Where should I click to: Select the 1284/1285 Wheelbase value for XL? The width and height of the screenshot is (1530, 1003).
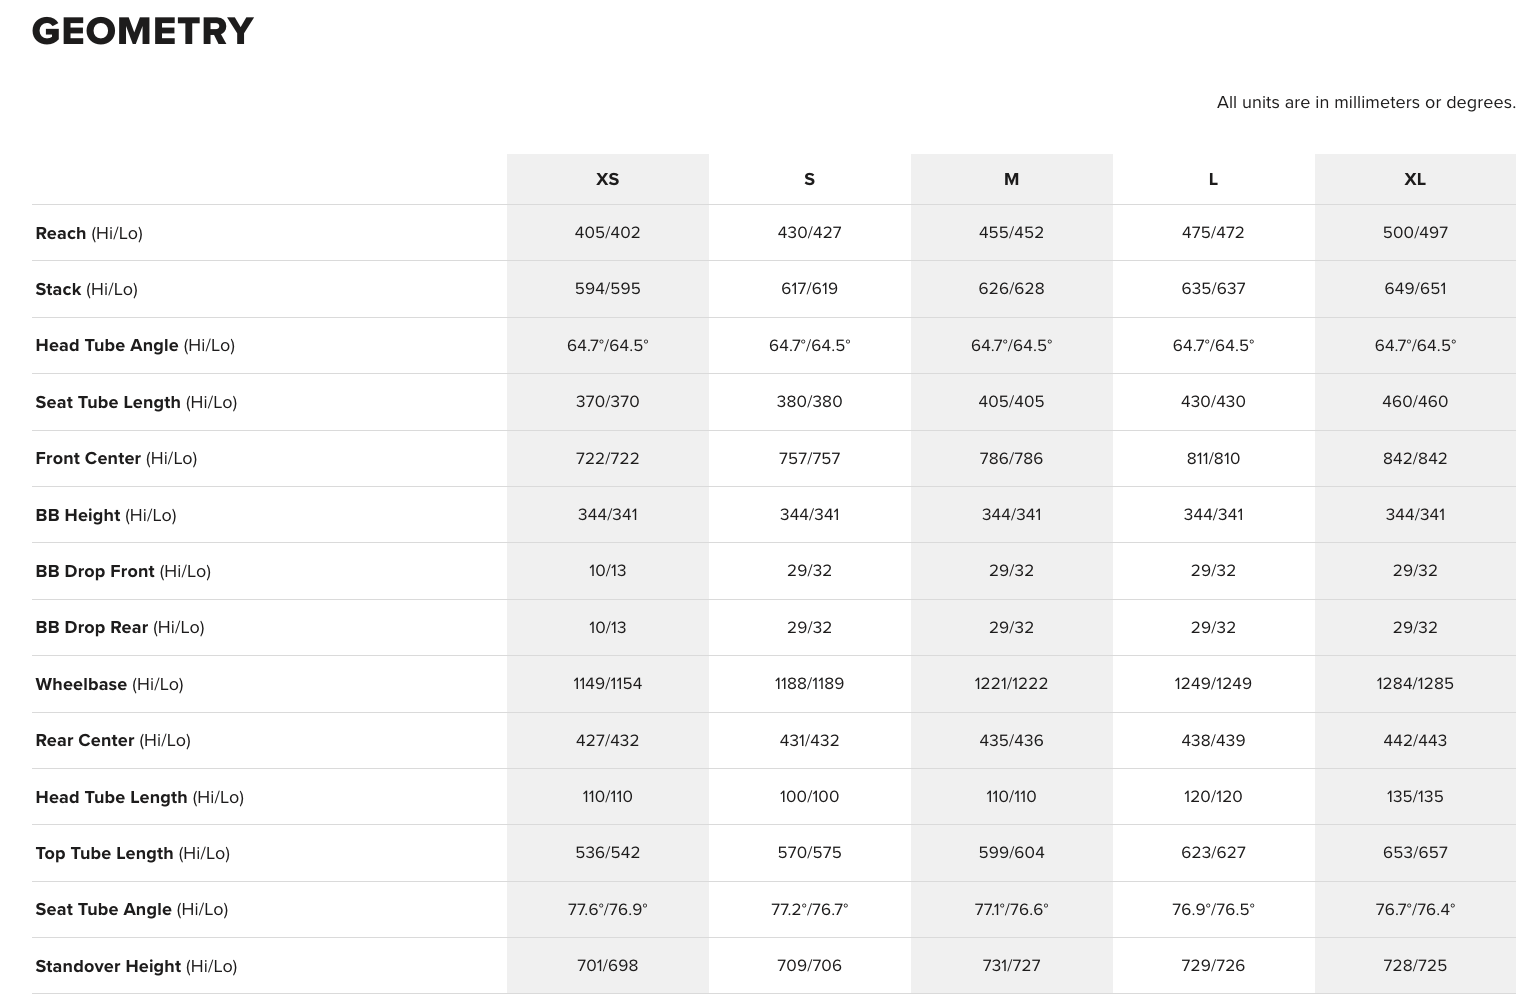[x=1414, y=683]
